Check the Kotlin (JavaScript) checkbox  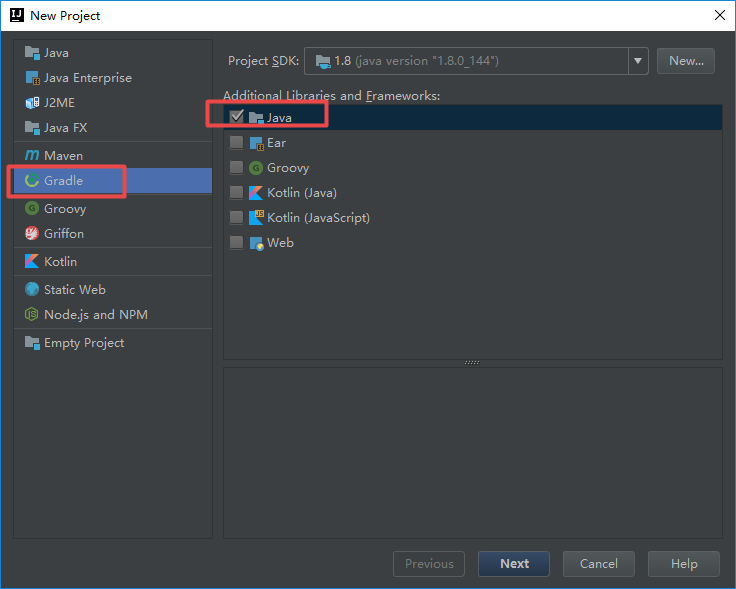click(237, 217)
